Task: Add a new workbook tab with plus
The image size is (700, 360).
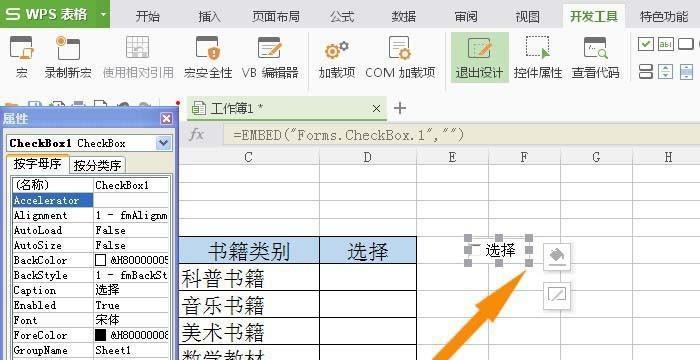Action: (400, 108)
